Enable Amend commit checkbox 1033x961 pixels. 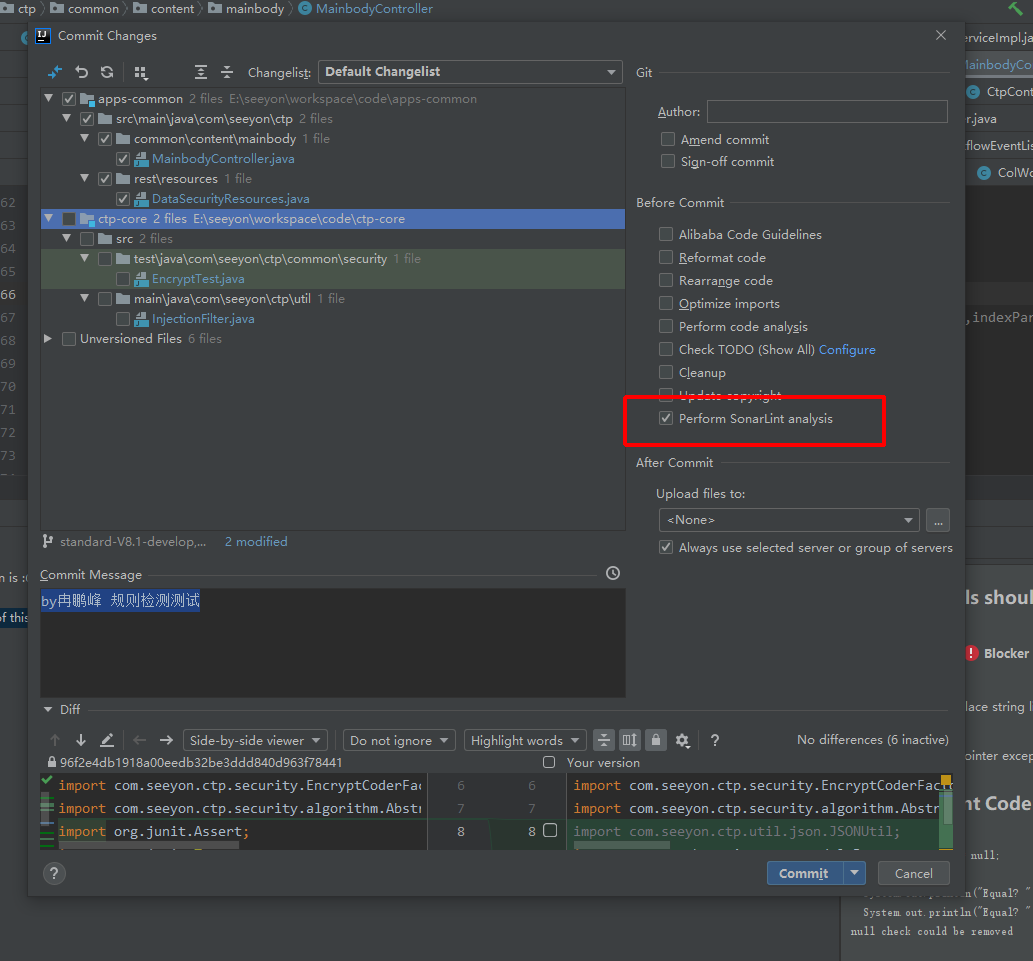click(x=667, y=139)
